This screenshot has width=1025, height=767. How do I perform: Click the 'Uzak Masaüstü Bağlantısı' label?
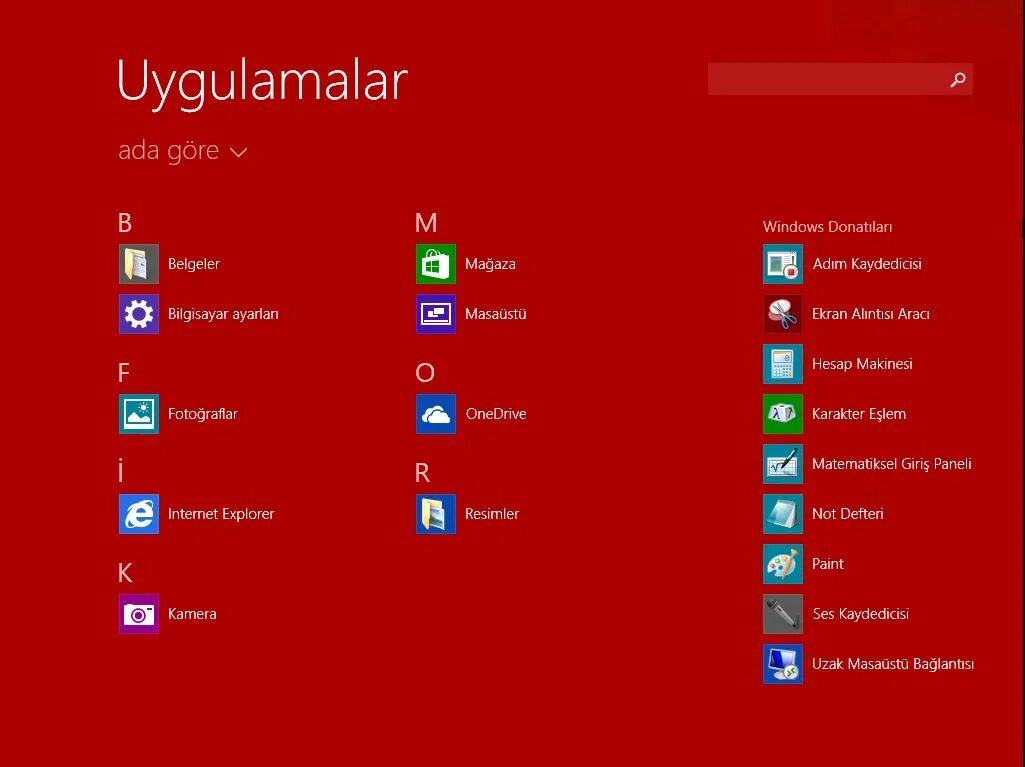[893, 664]
